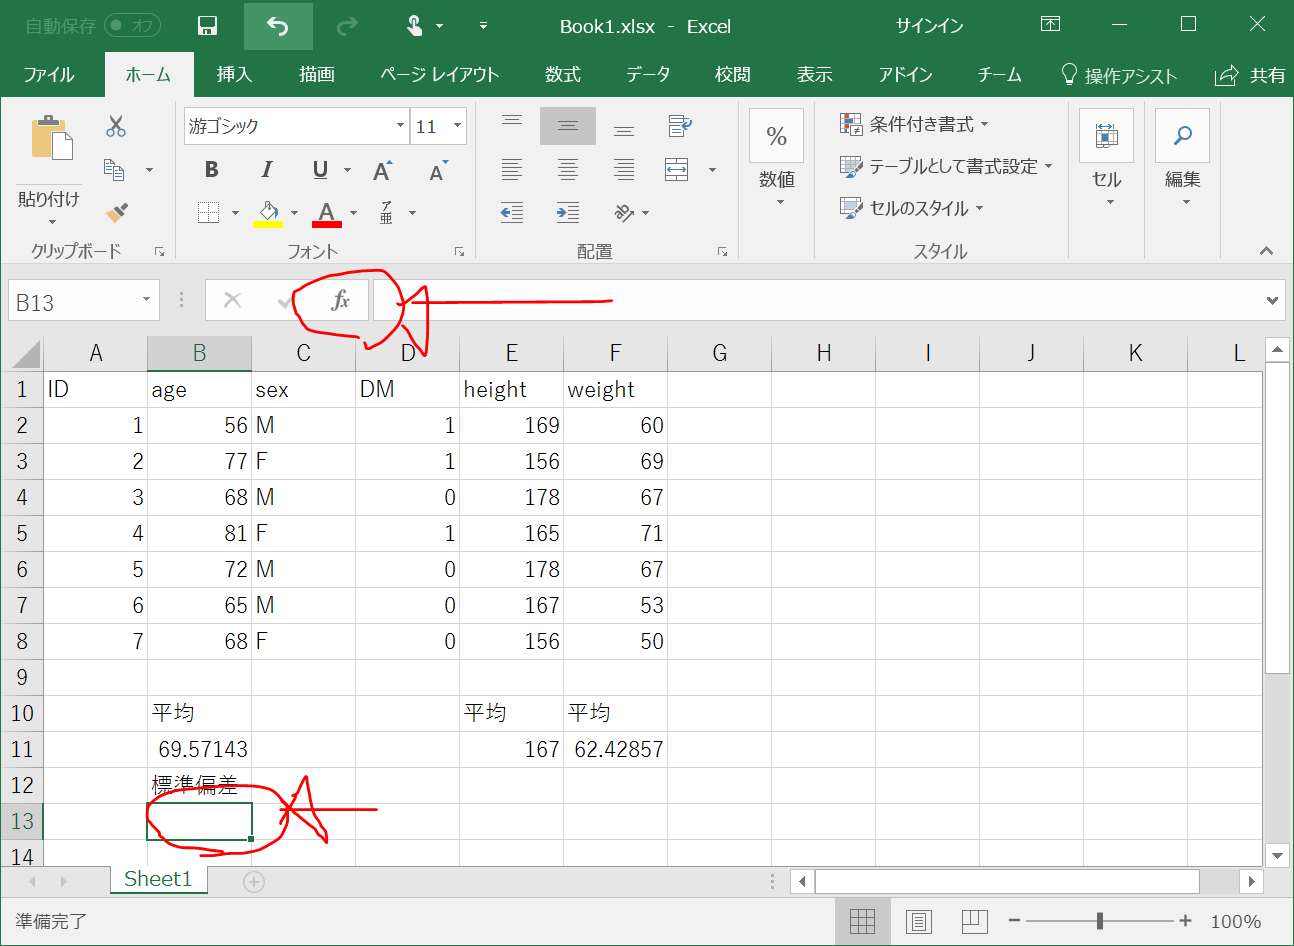Click the Insert Function fx icon
The height and width of the screenshot is (946, 1294).
pos(340,300)
